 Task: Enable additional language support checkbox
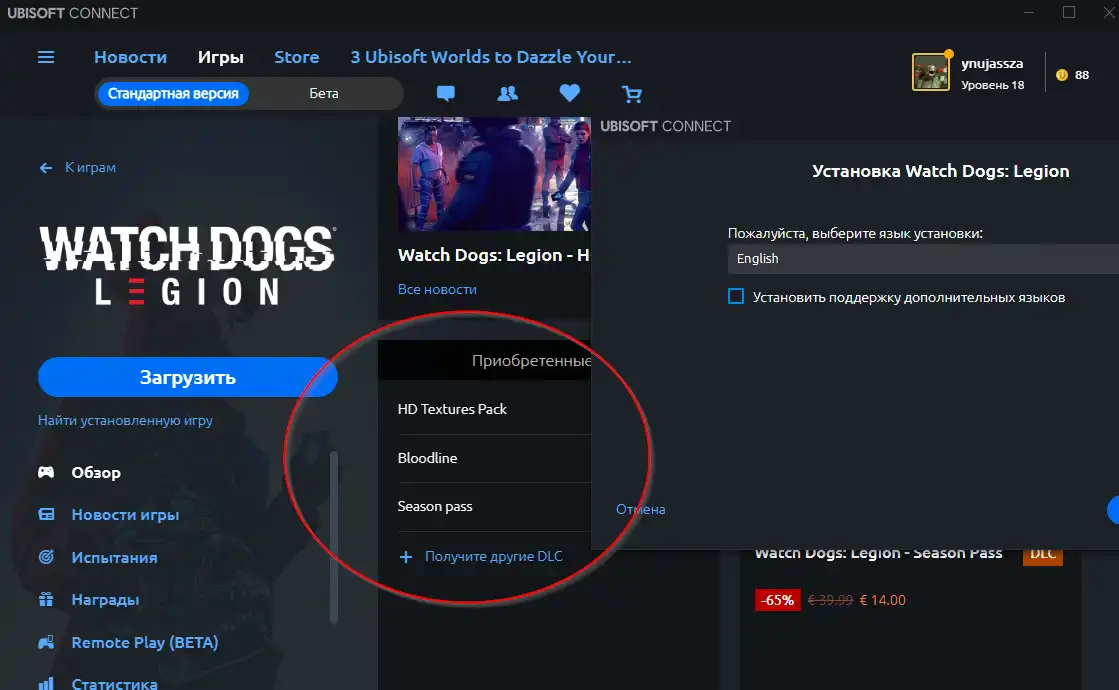click(x=736, y=296)
